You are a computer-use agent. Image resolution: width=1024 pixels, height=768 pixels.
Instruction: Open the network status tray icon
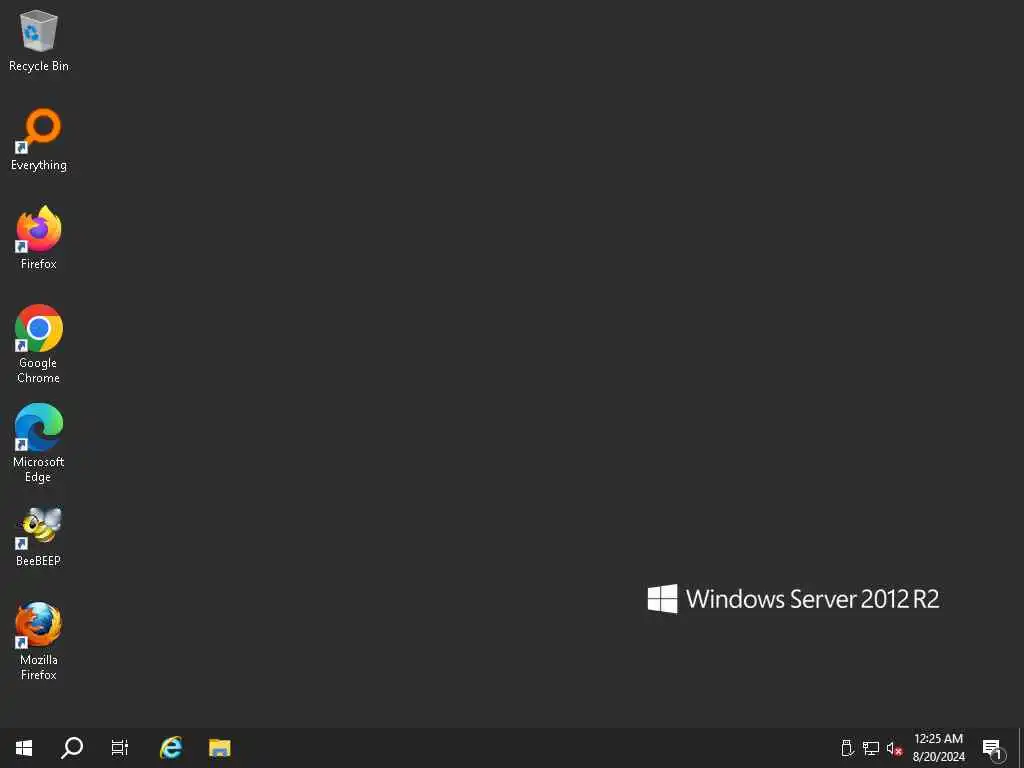871,748
